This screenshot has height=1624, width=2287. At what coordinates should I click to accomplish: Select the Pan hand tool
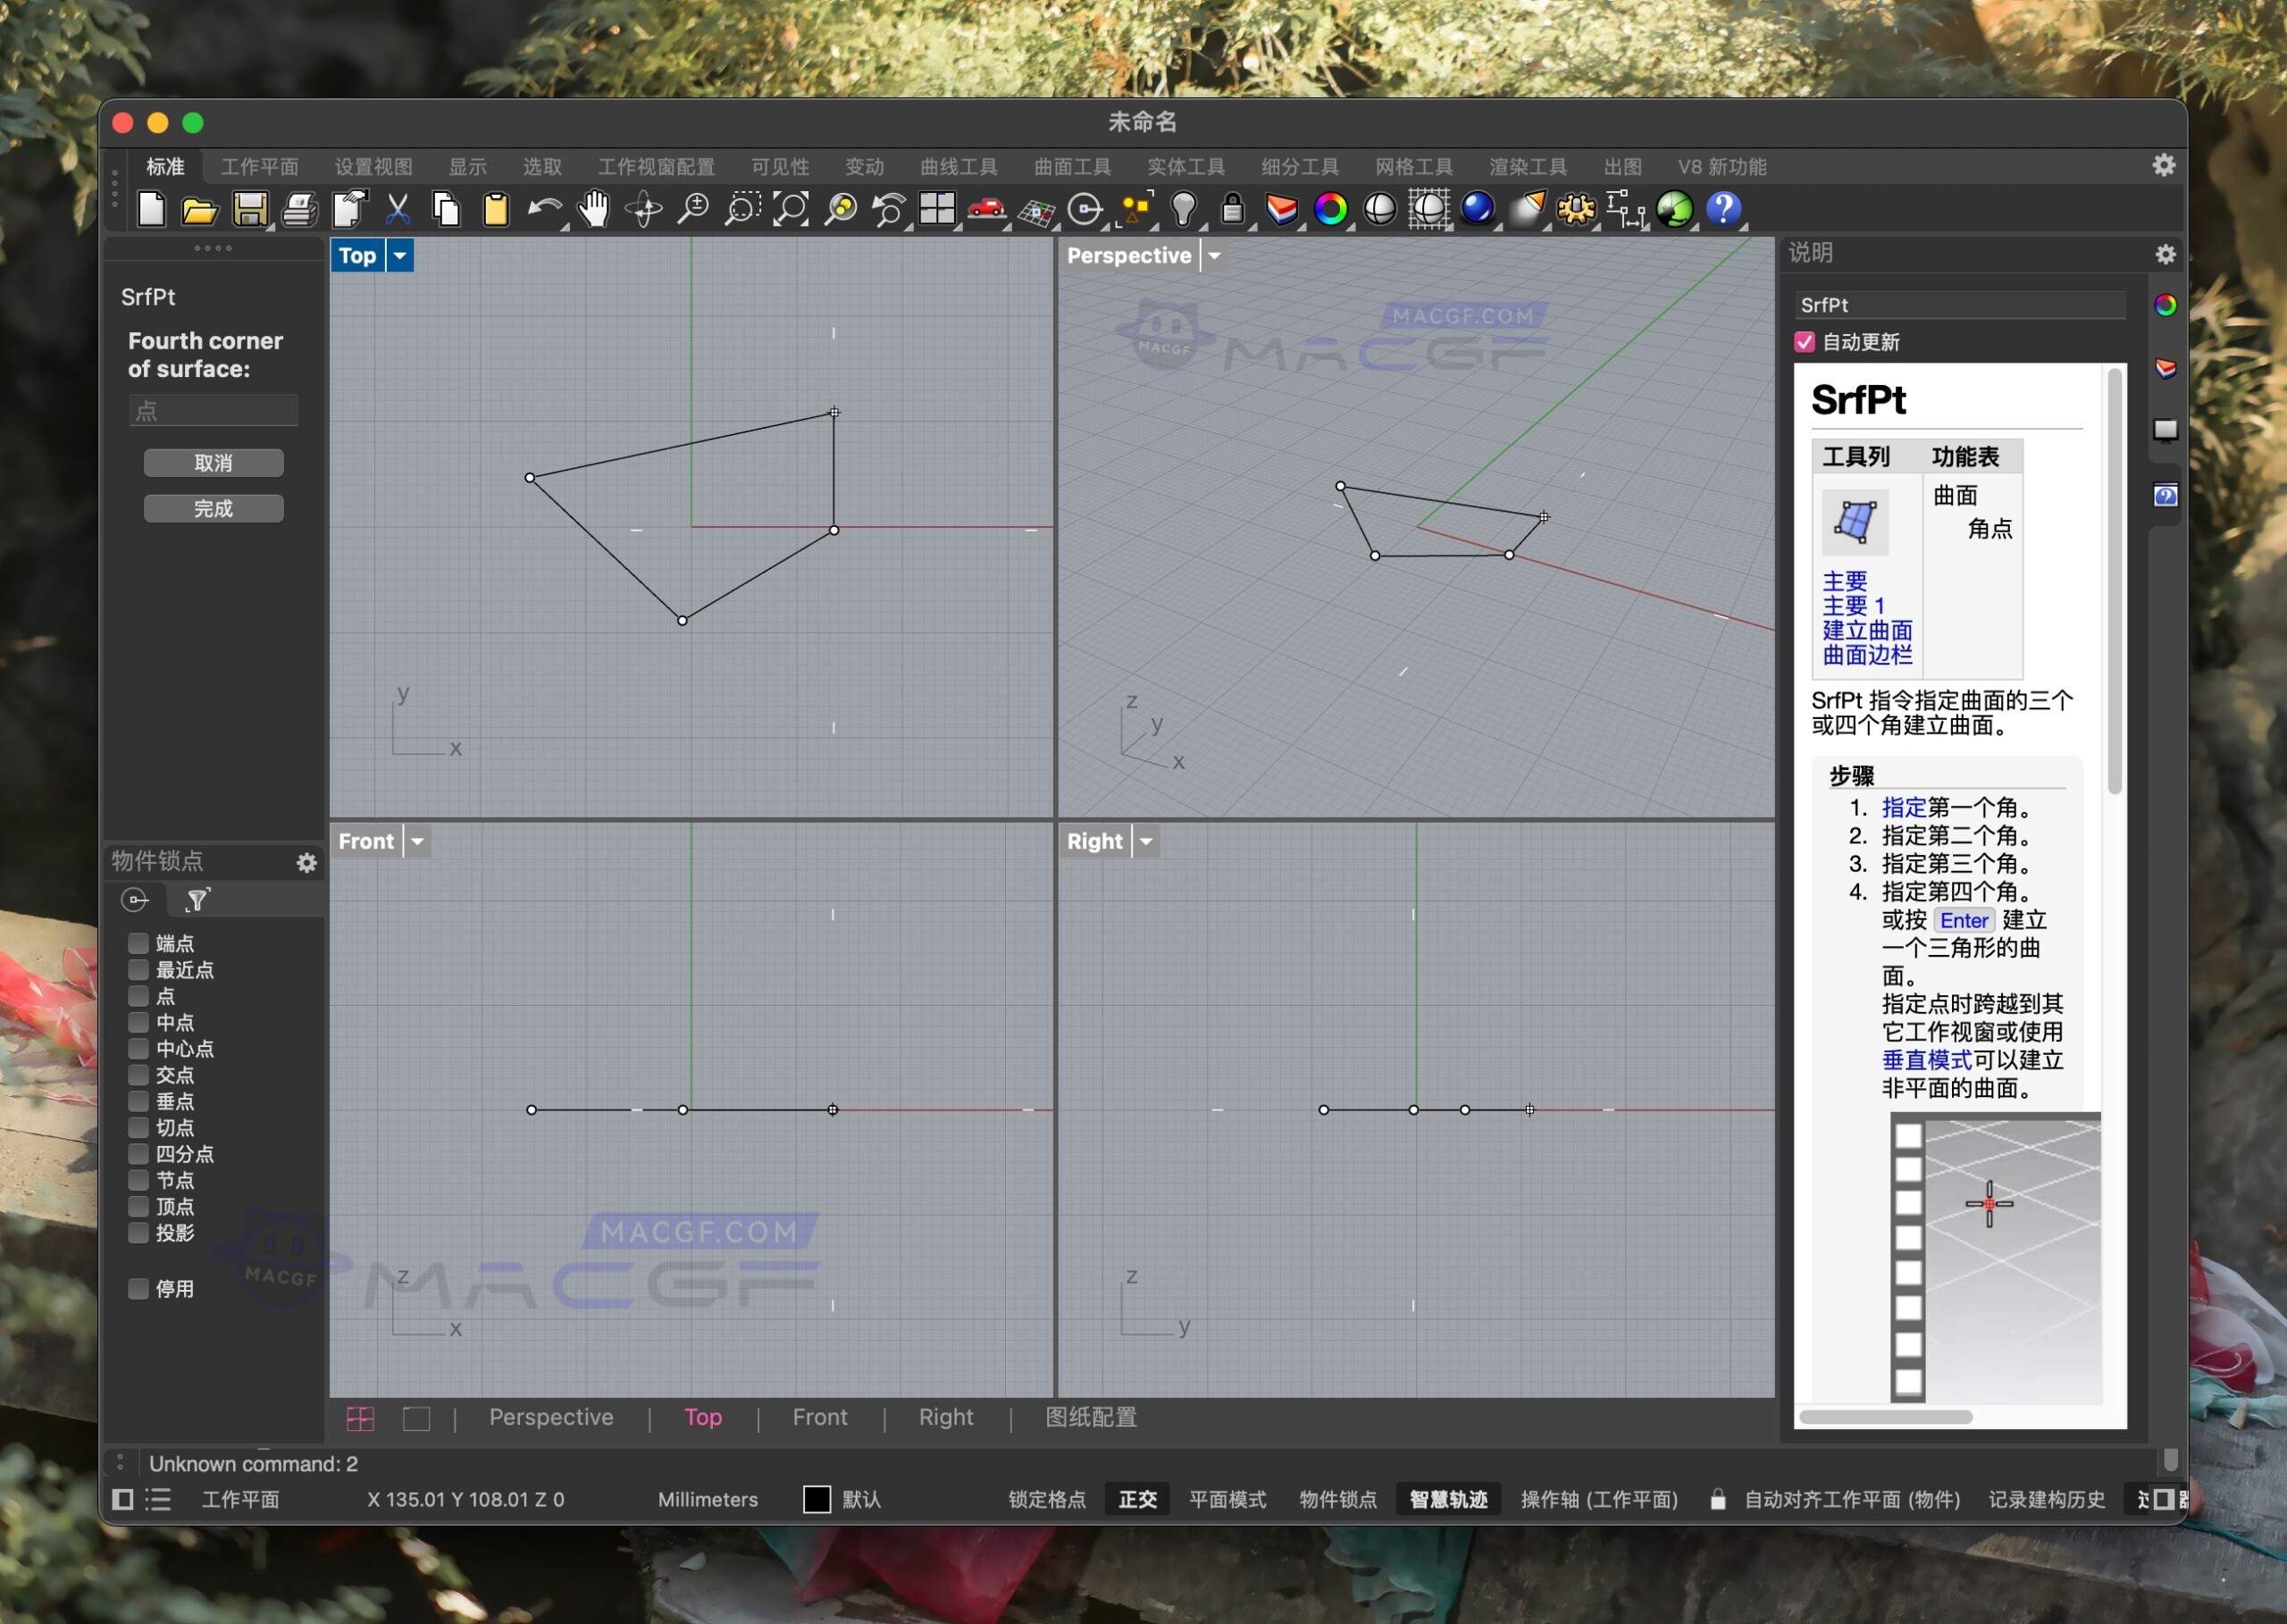[x=594, y=209]
